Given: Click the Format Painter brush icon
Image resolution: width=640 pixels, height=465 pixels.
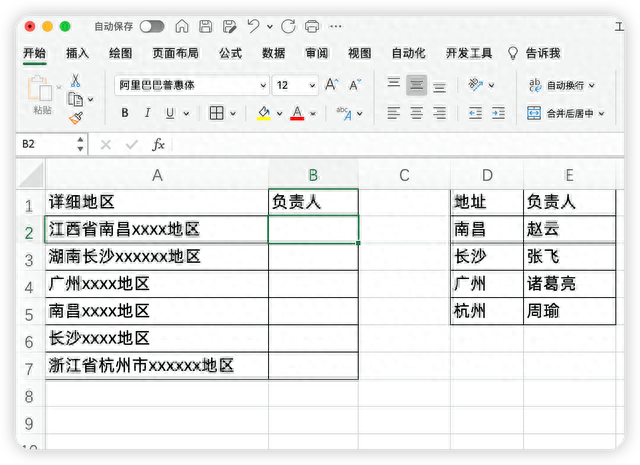Looking at the screenshot, I should pyautogui.click(x=76, y=118).
